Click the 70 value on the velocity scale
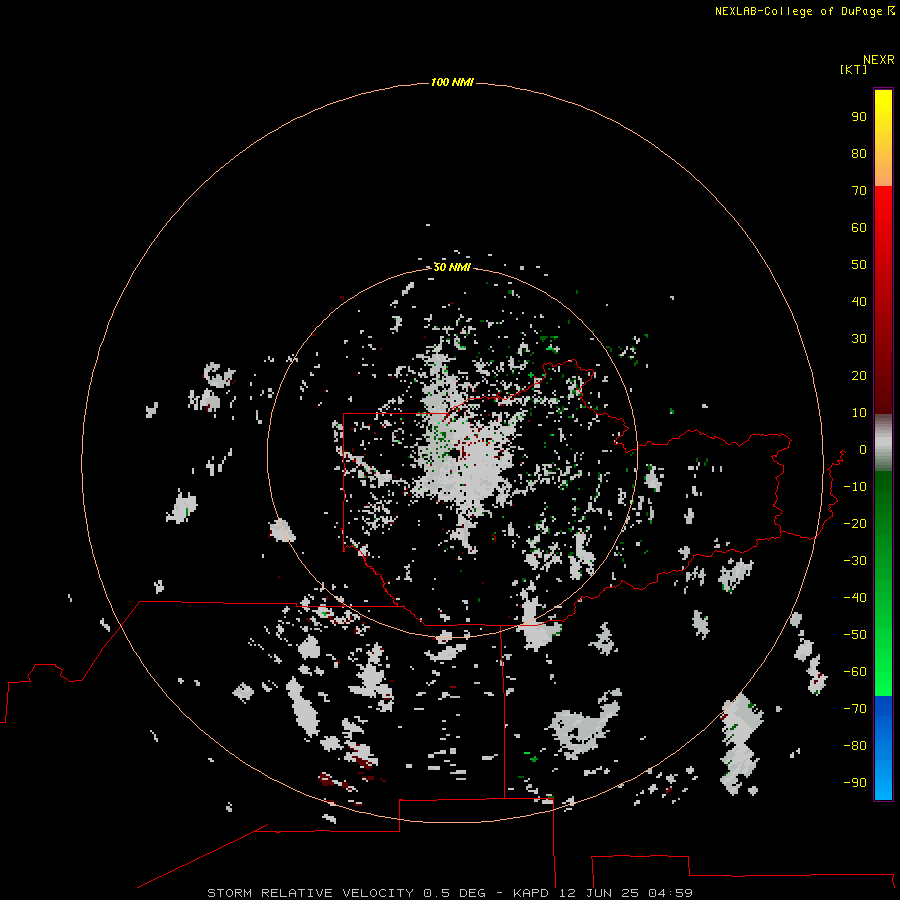 coord(859,191)
